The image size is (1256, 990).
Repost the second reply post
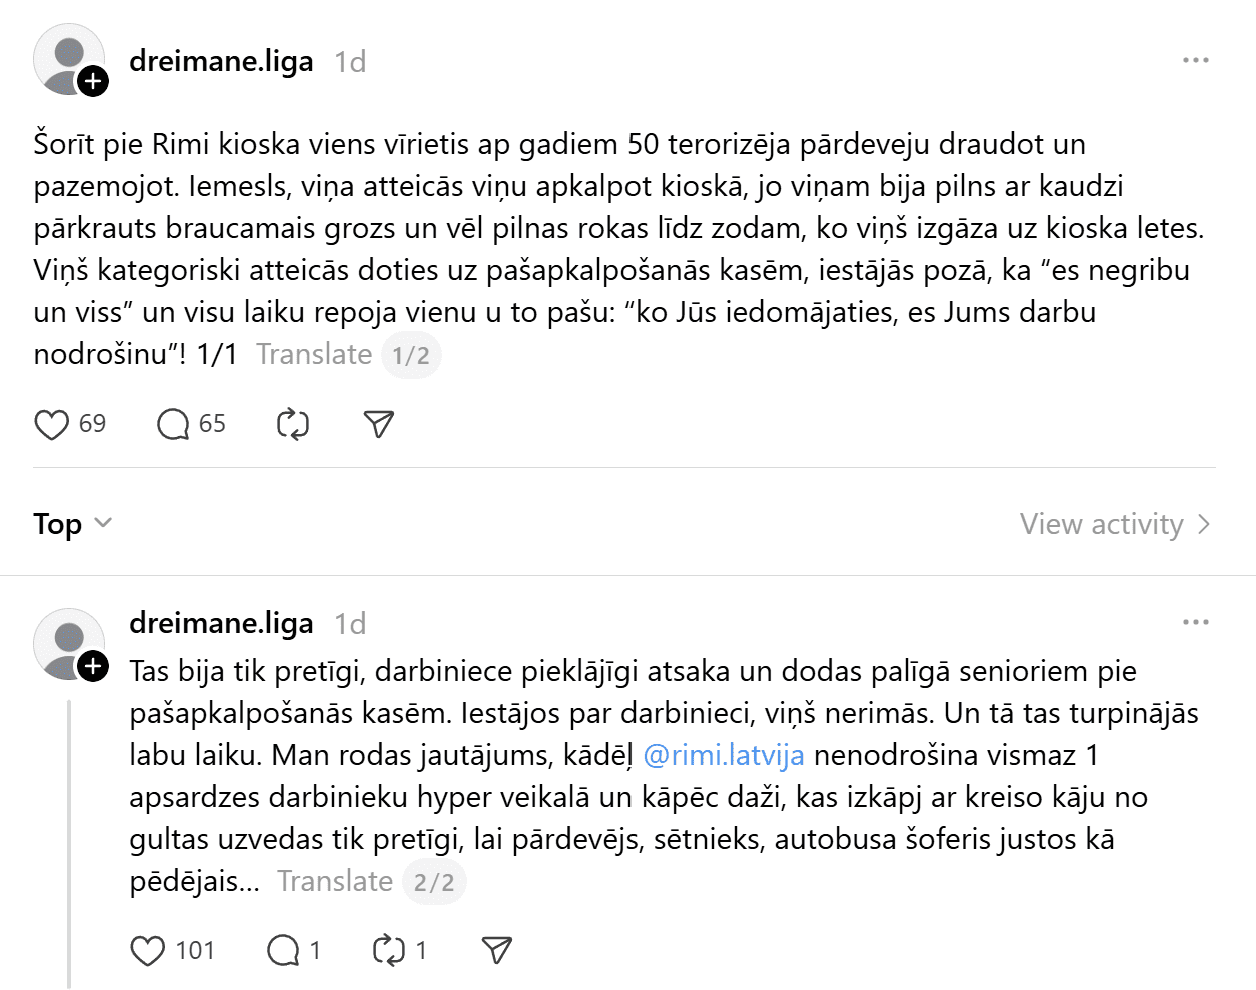(x=388, y=951)
